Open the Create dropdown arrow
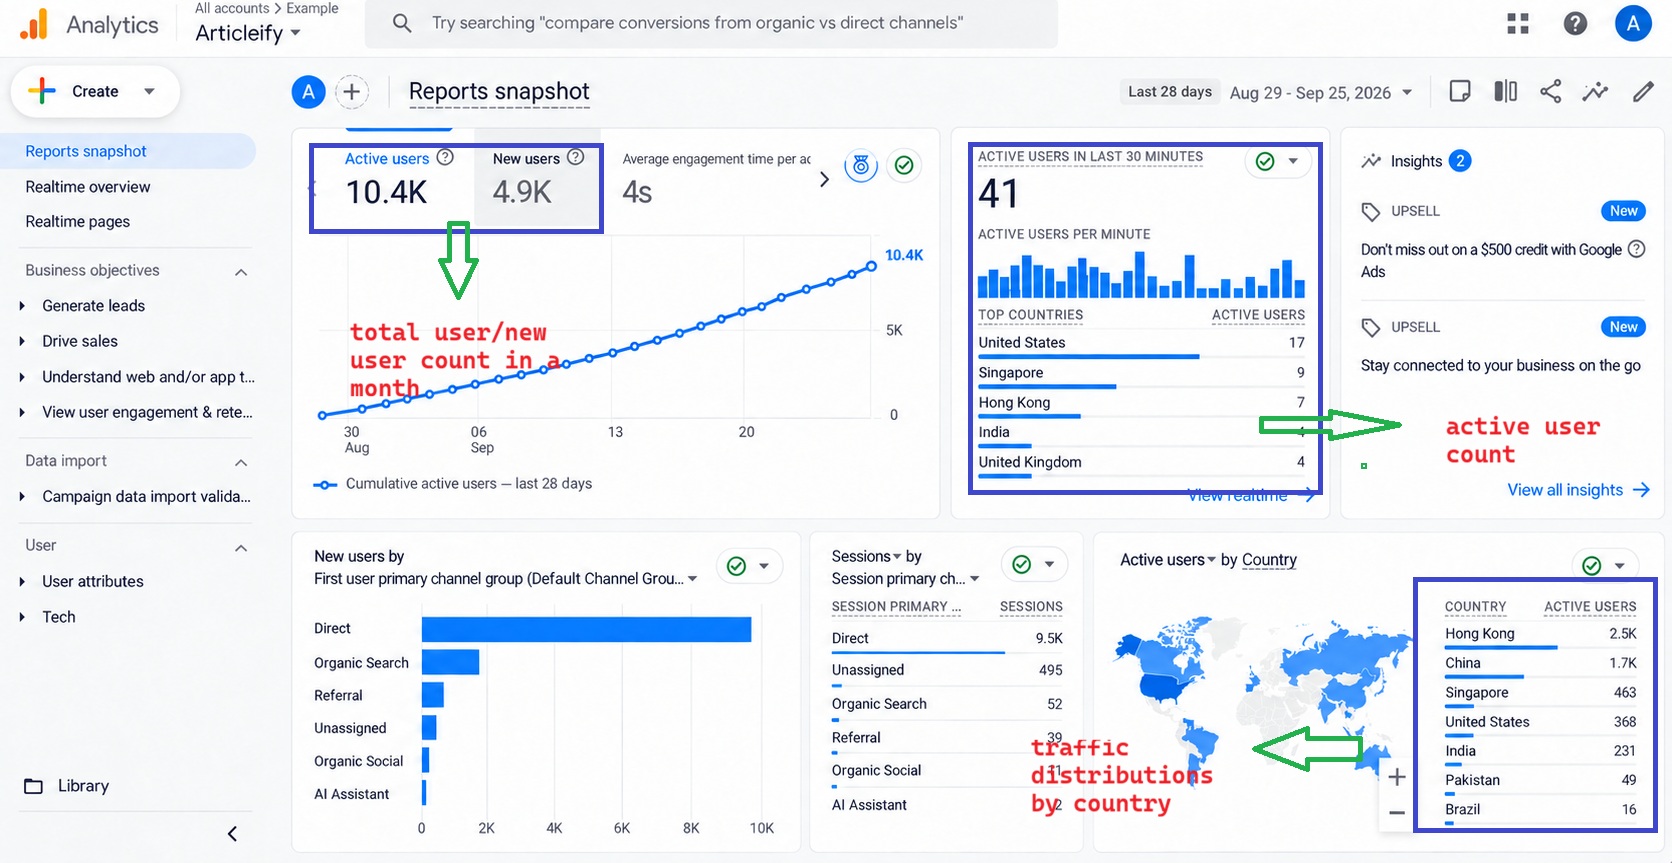 point(149,92)
